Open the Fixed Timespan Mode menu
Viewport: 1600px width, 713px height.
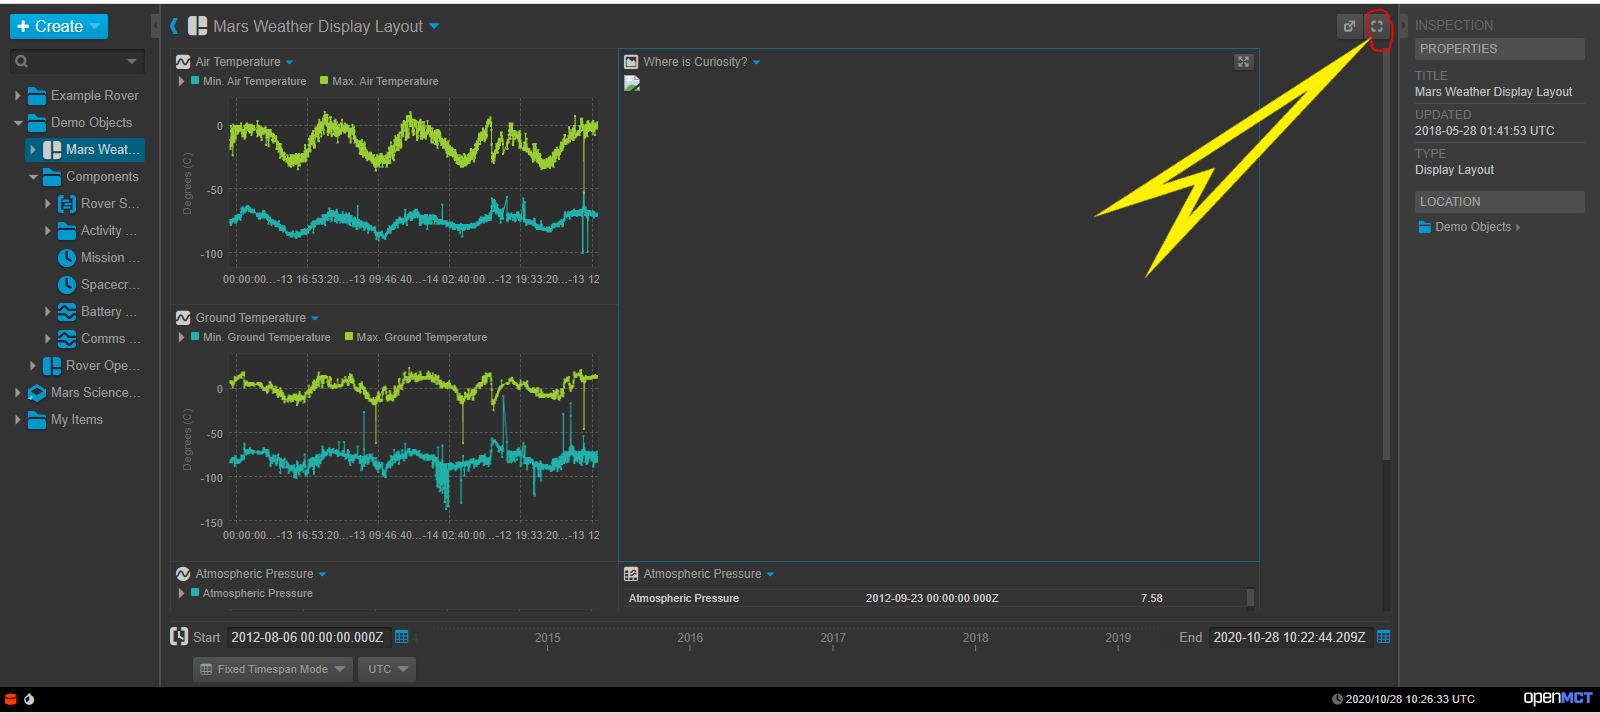(272, 669)
